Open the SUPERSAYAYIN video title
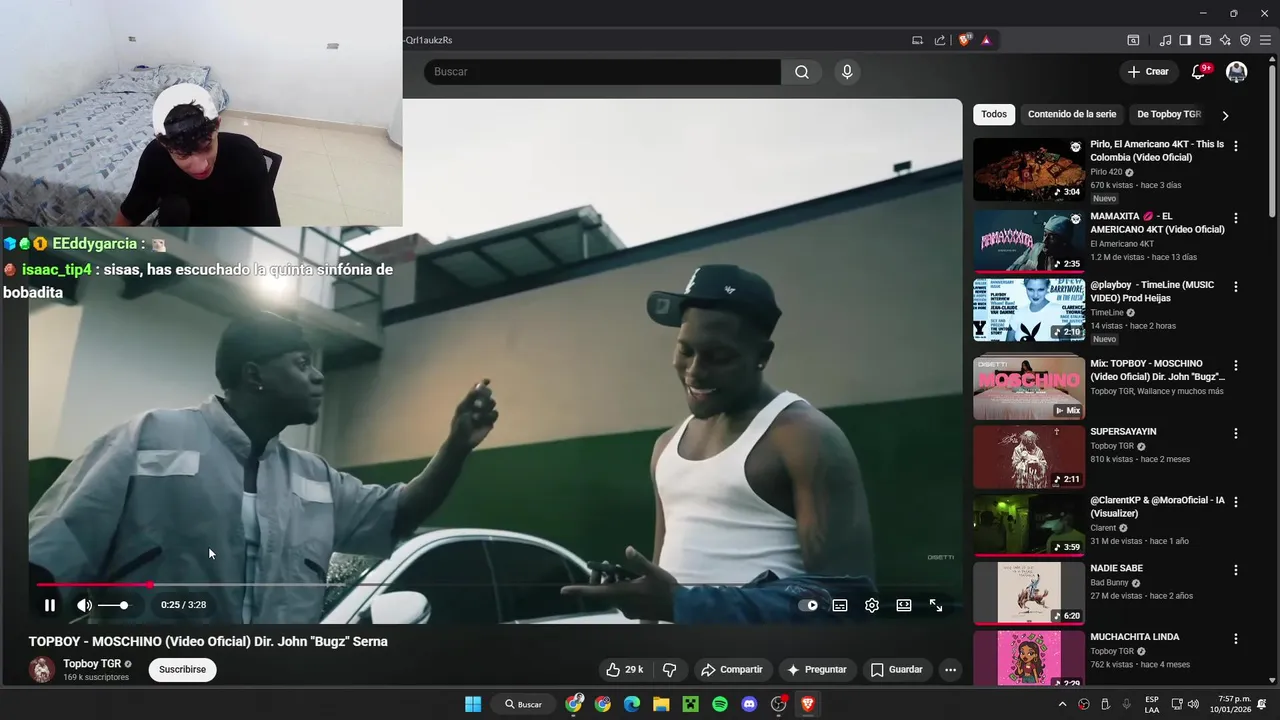This screenshot has height=720, width=1280. pyautogui.click(x=1123, y=432)
